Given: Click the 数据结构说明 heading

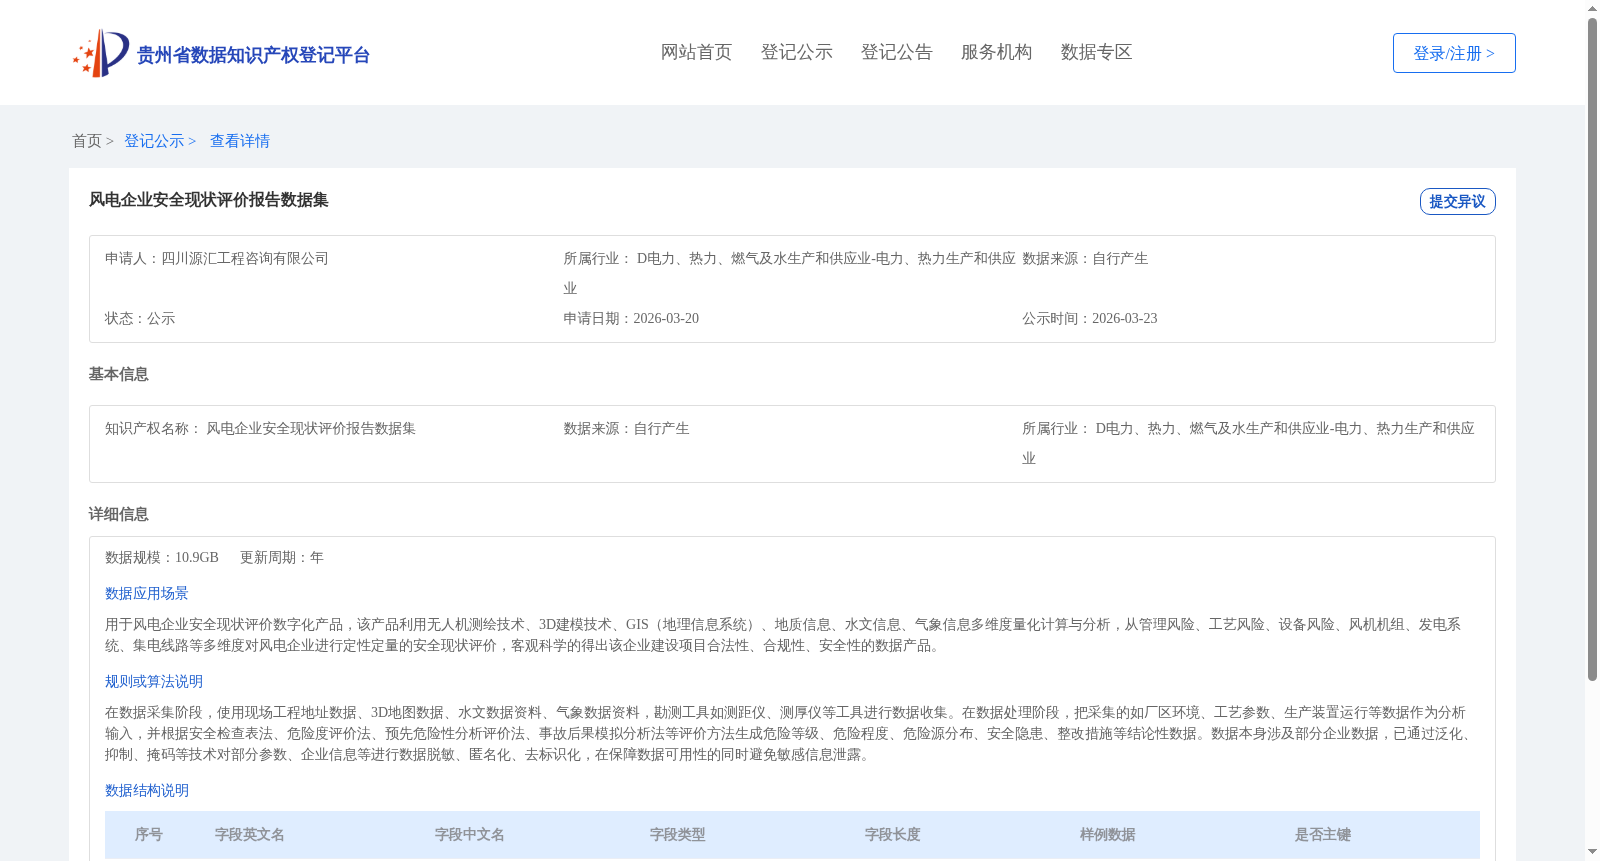Looking at the screenshot, I should [x=147, y=790].
